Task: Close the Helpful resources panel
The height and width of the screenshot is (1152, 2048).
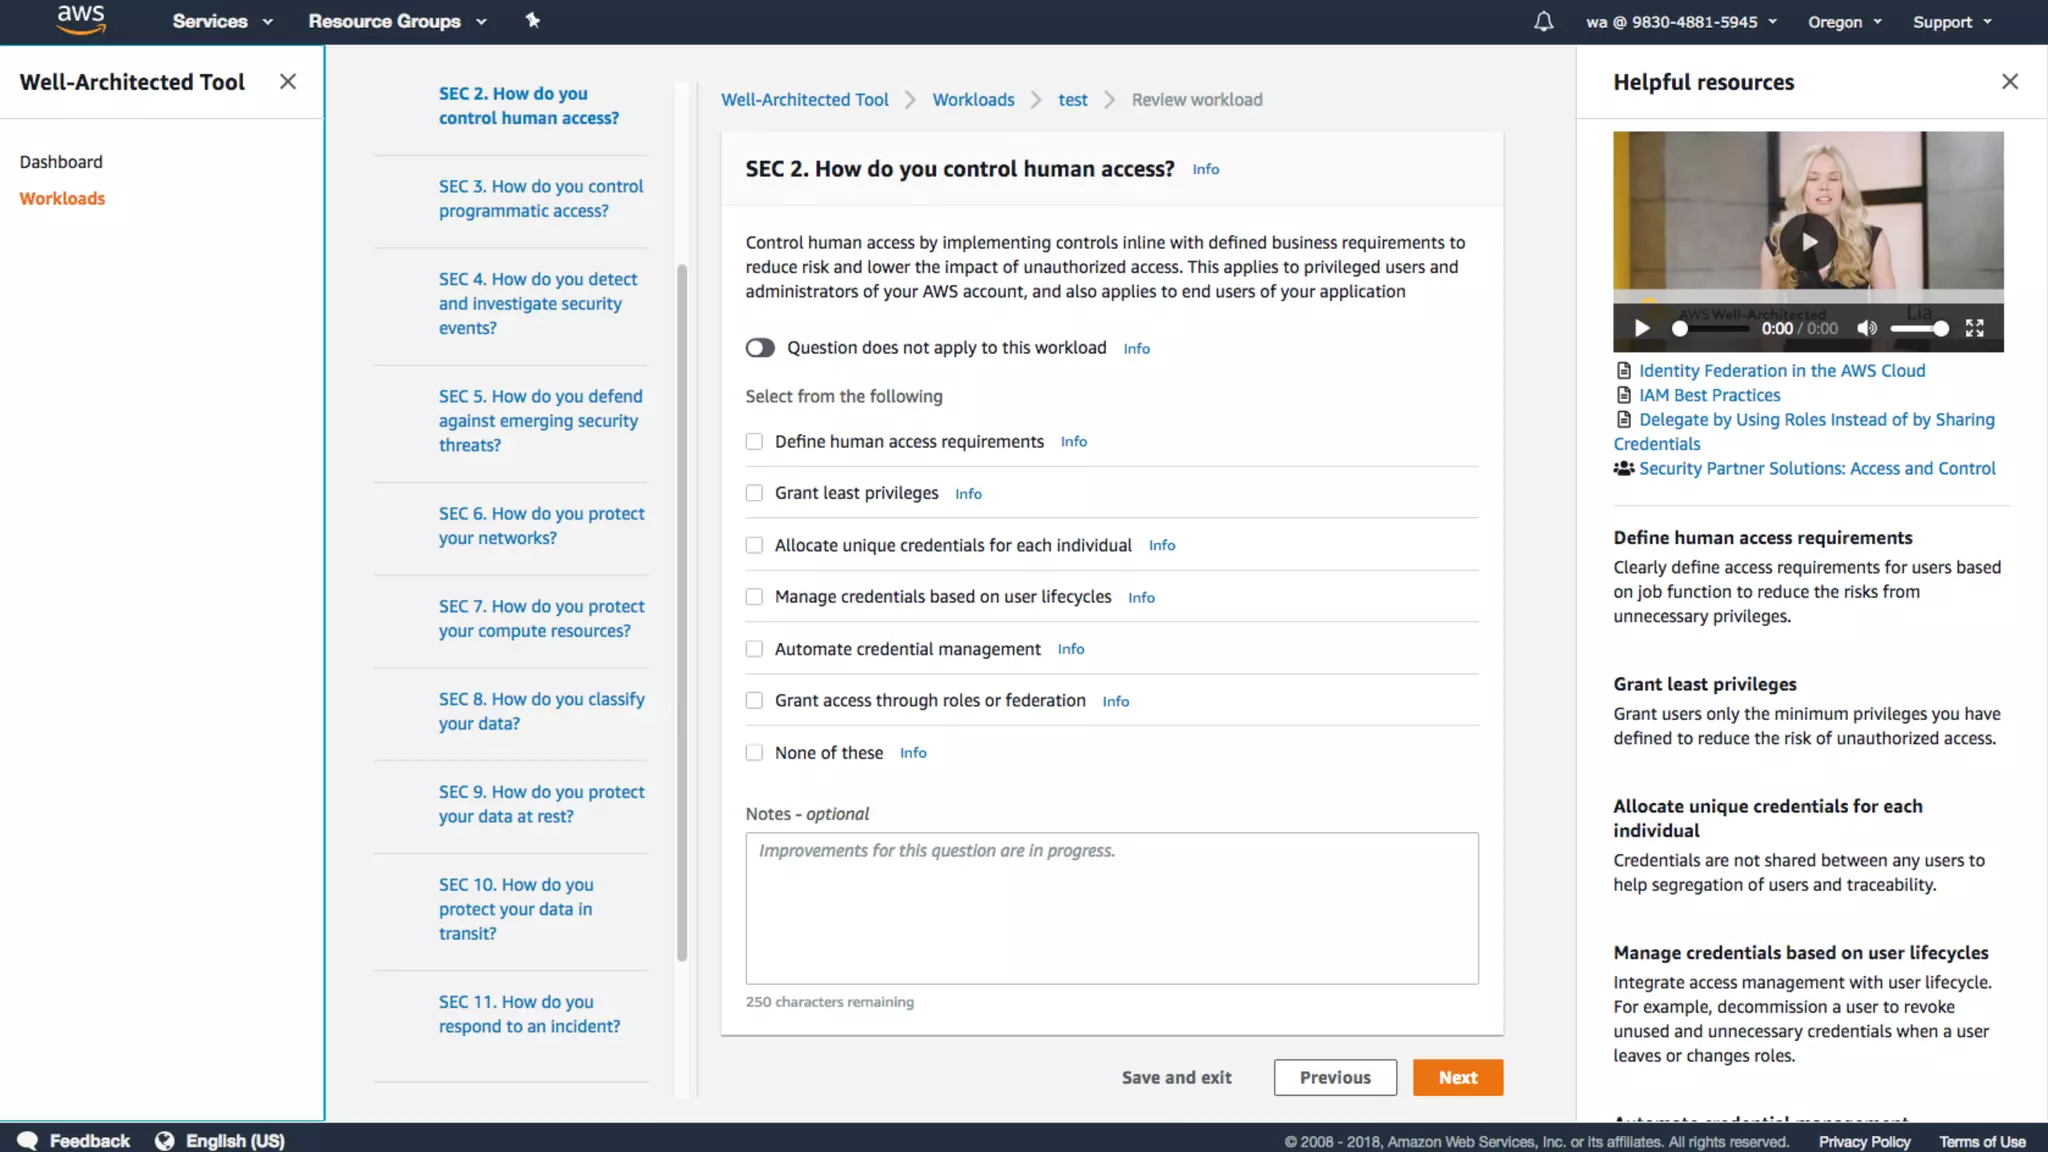Action: point(2009,82)
